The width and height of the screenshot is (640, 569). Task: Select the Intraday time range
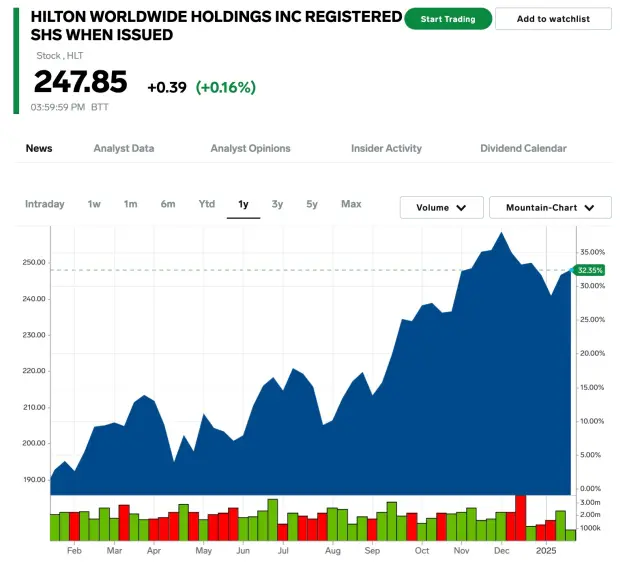tap(44, 204)
